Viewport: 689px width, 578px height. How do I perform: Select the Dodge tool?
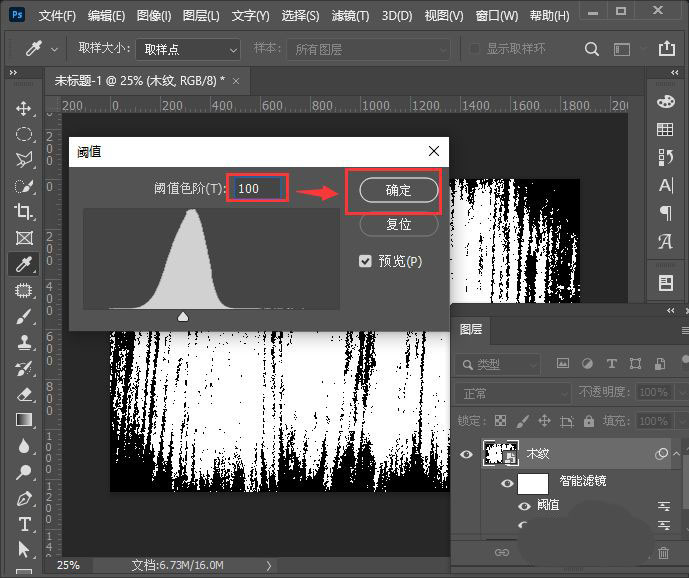[x=23, y=472]
